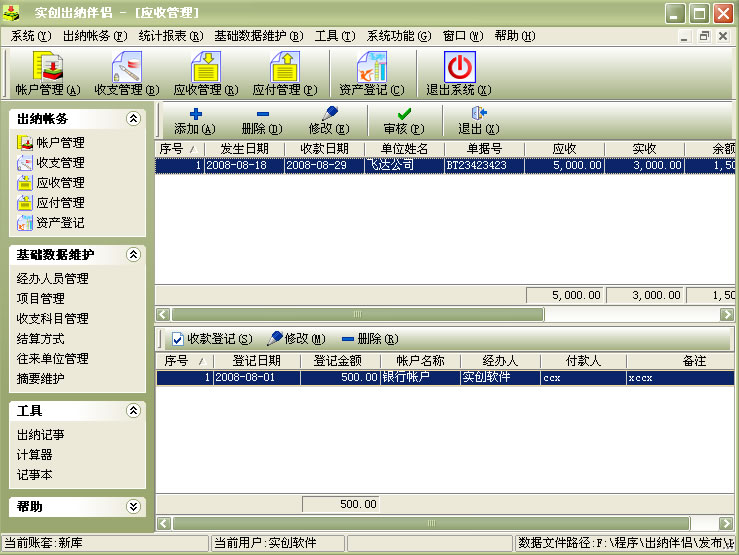Open 计算器 from the tools list
Viewport: 739px width, 555px height.
[35, 455]
